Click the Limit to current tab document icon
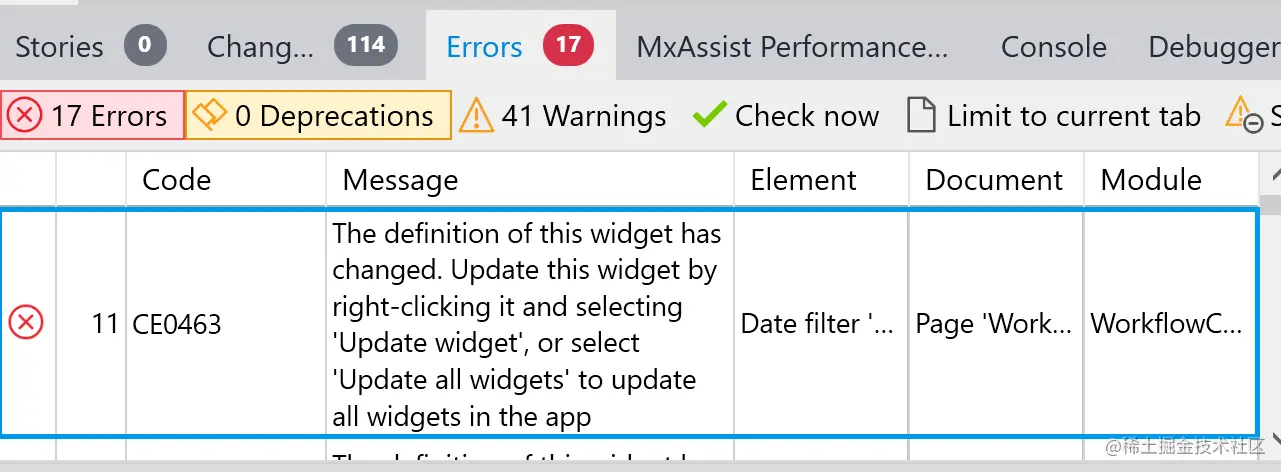 921,115
